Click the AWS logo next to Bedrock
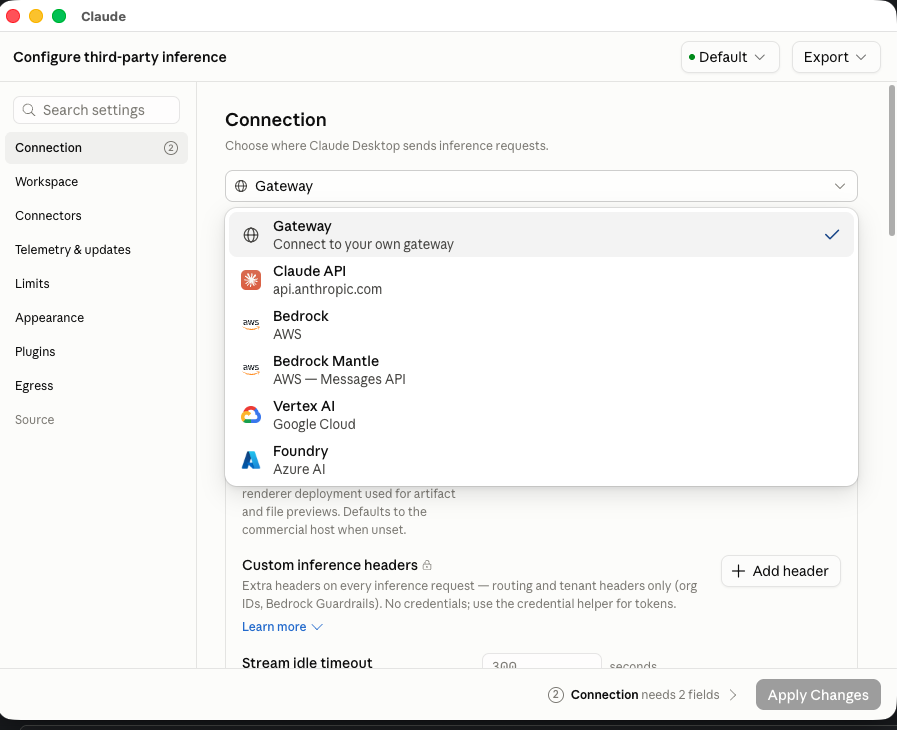The width and height of the screenshot is (897, 730). coord(251,324)
